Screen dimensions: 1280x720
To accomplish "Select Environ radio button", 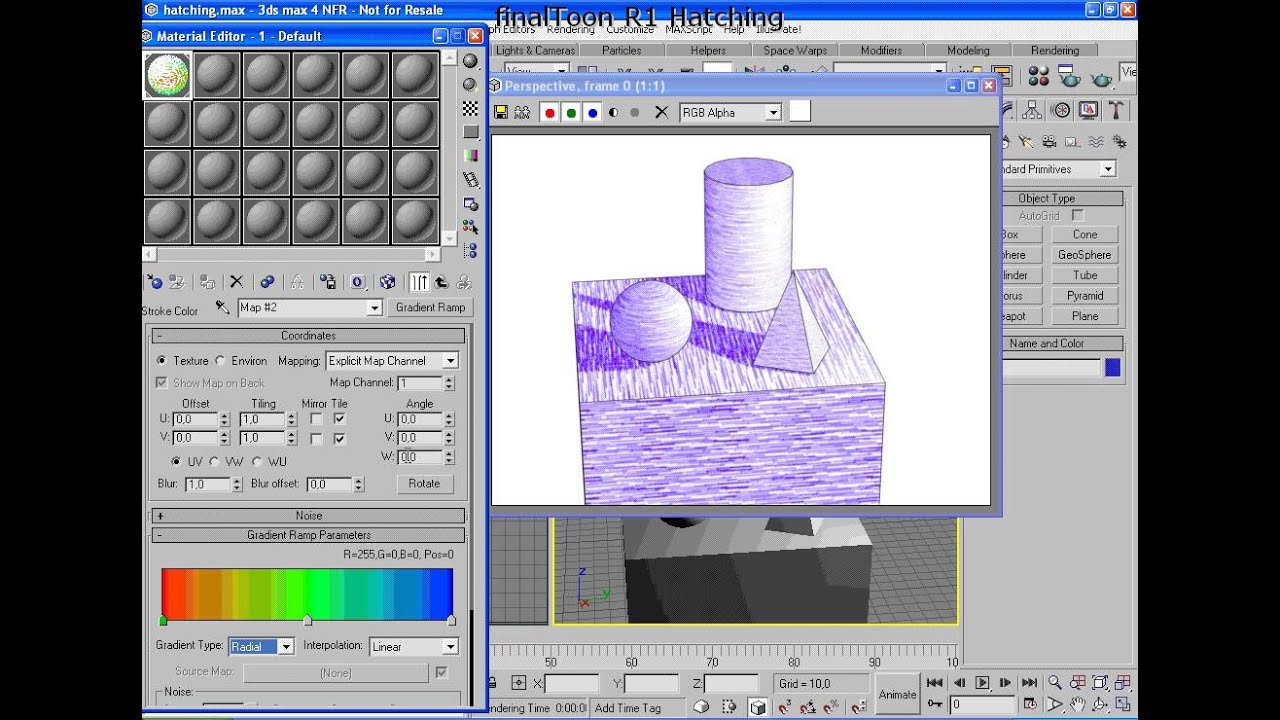I will click(221, 361).
